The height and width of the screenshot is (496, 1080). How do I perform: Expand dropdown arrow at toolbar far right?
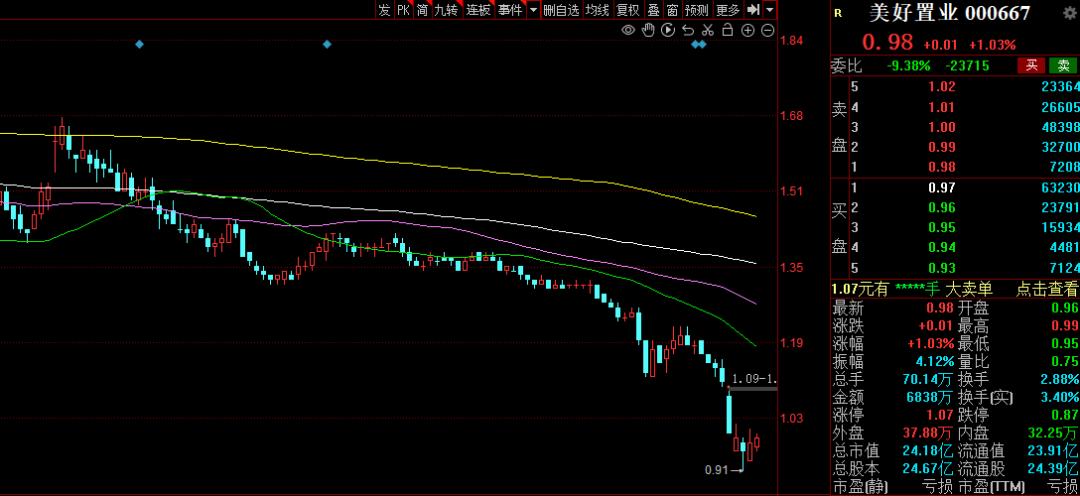tap(769, 10)
